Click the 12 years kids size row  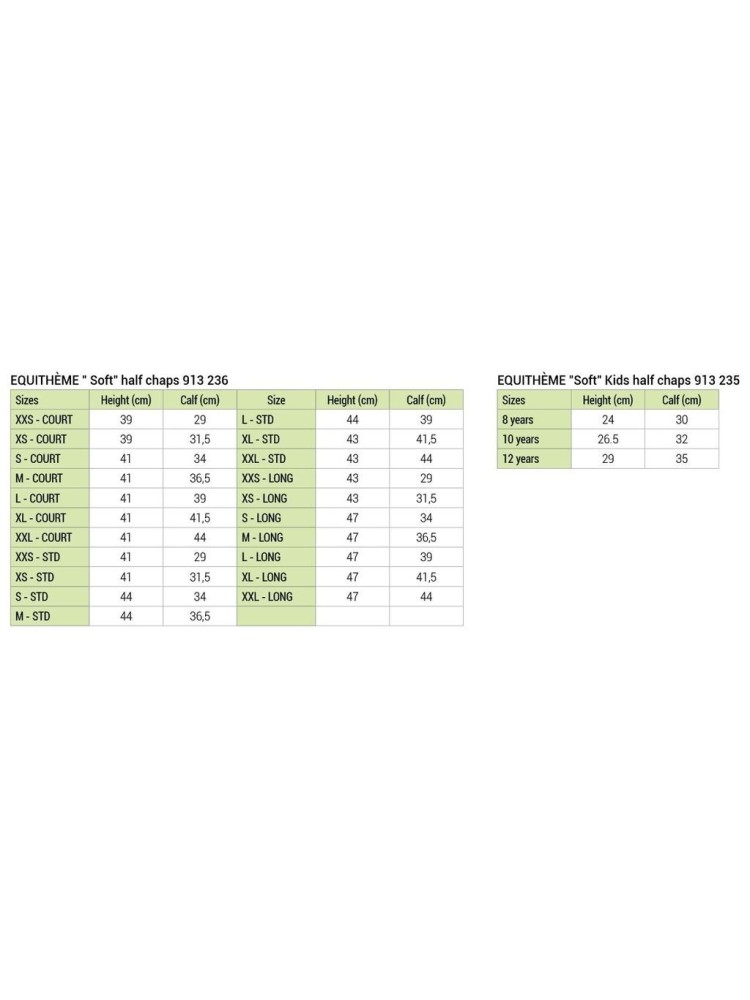608,459
